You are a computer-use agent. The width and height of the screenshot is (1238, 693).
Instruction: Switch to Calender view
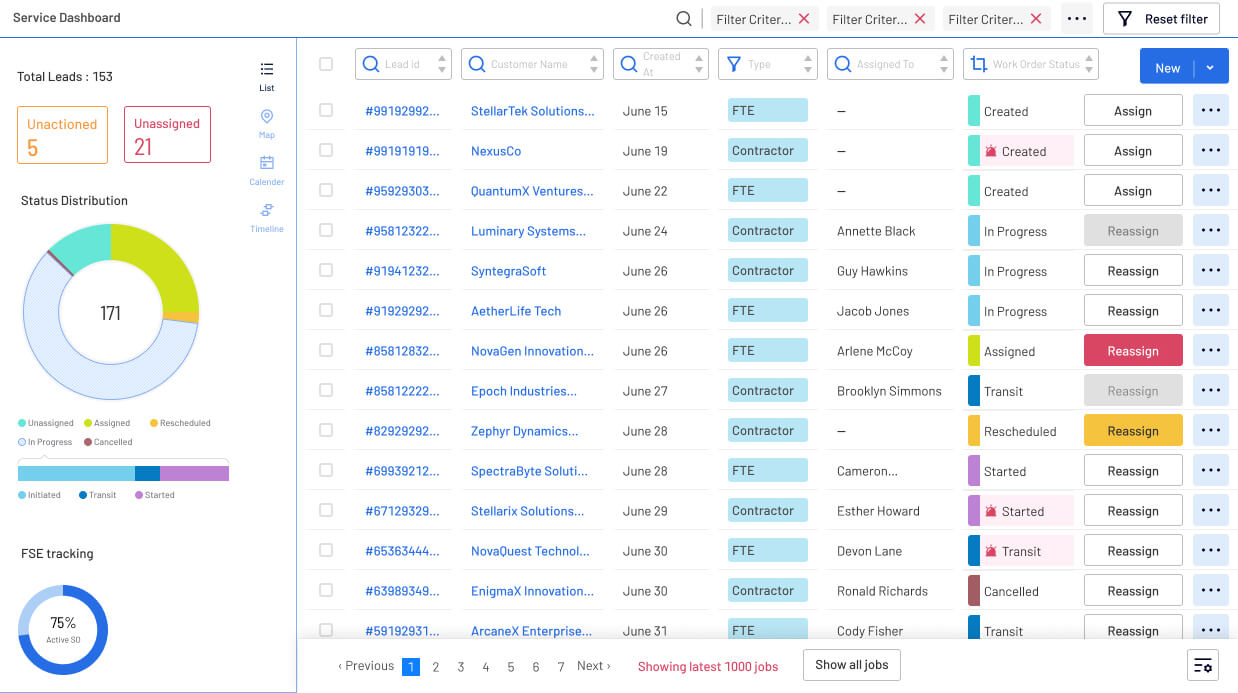click(x=267, y=170)
